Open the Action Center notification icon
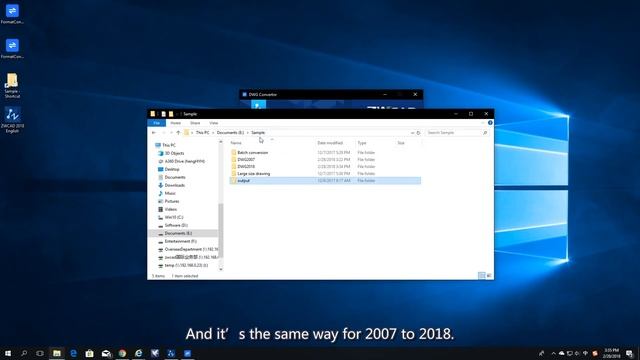Image resolution: width=640 pixels, height=360 pixels. click(630, 353)
